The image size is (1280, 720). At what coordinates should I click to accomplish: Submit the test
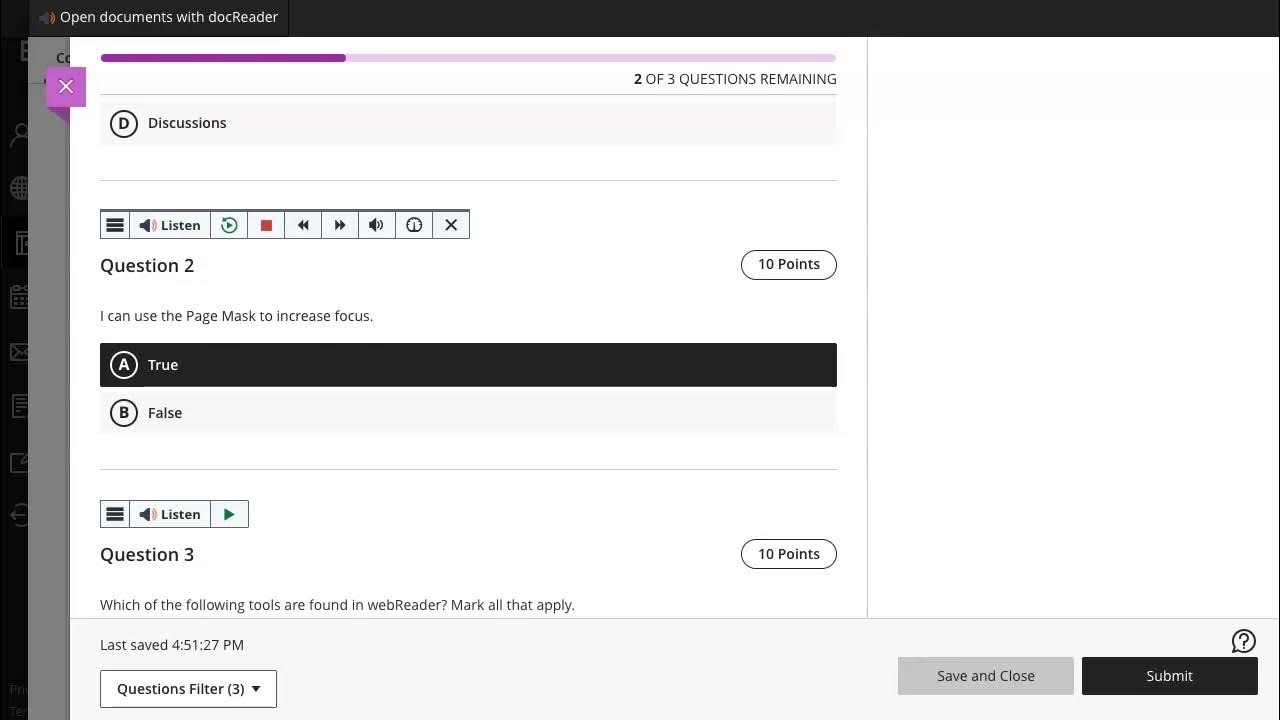coord(1169,676)
